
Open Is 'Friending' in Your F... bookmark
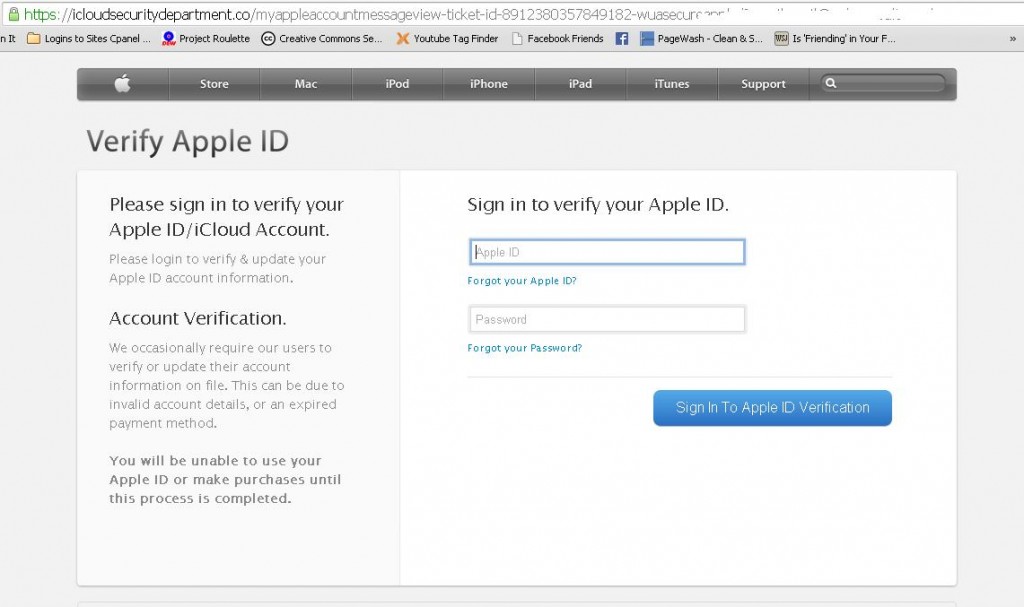(835, 39)
